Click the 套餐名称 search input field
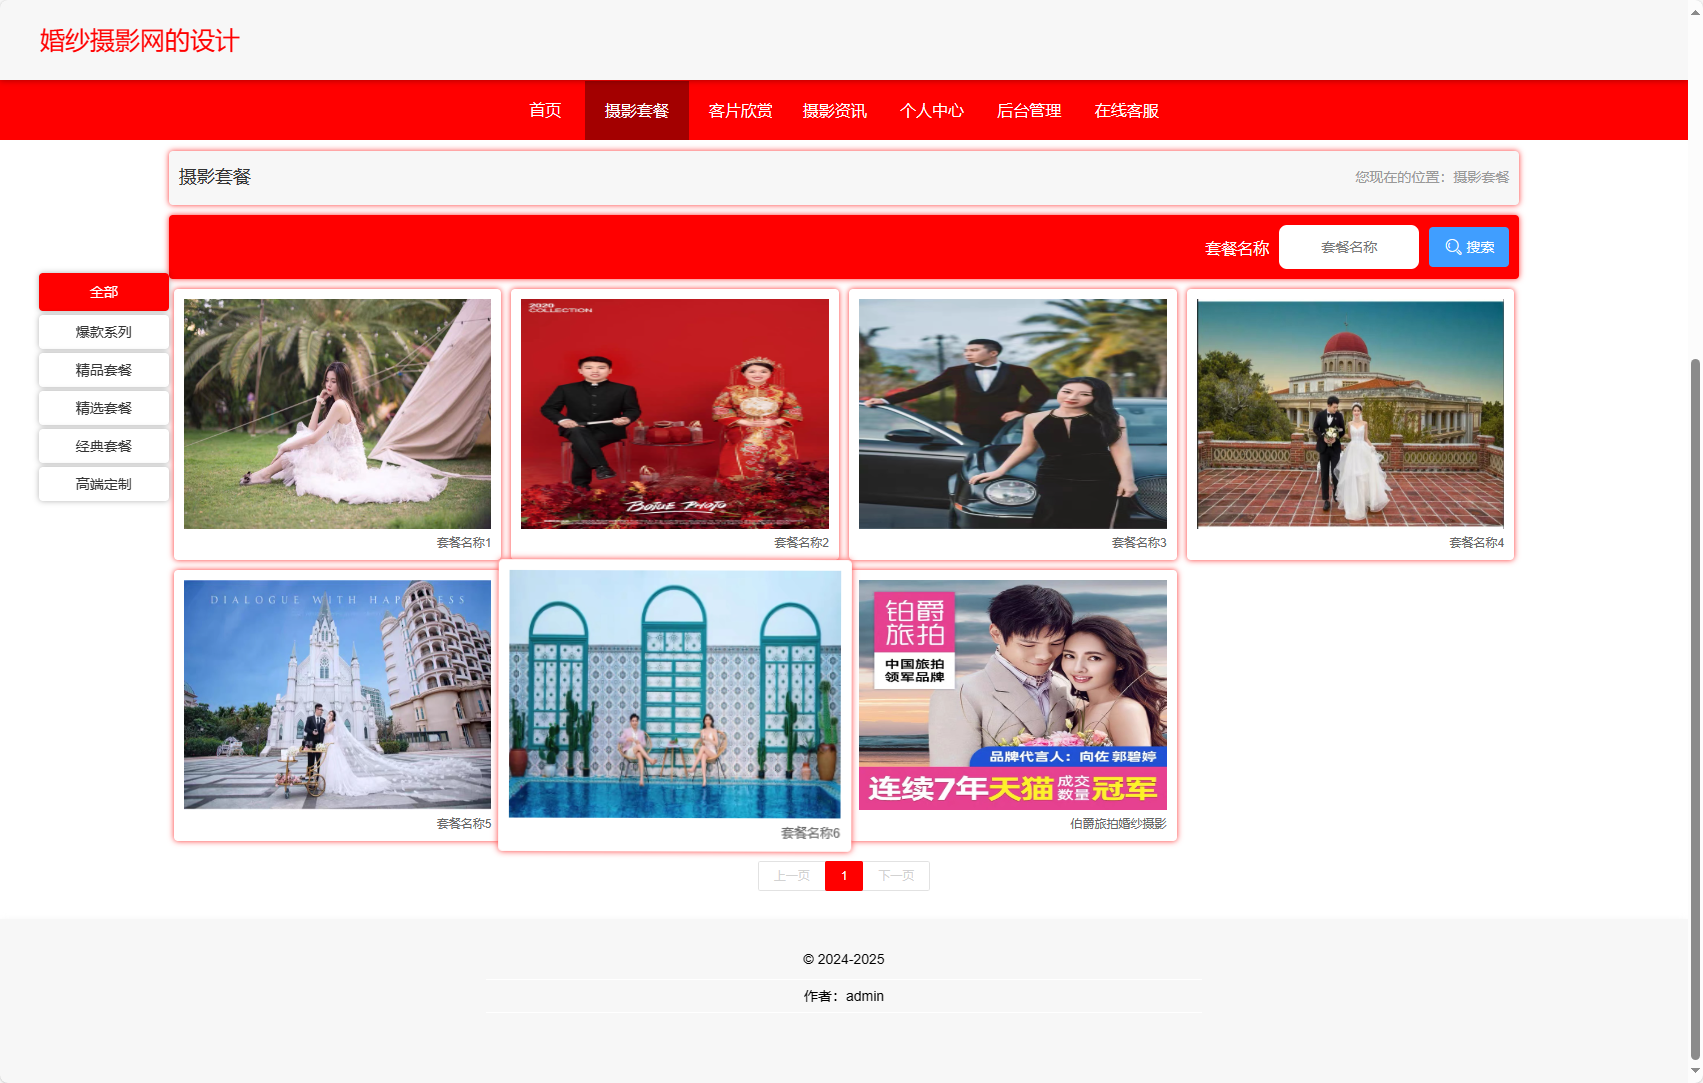Screen dimensions: 1703x1083 coord(1349,247)
